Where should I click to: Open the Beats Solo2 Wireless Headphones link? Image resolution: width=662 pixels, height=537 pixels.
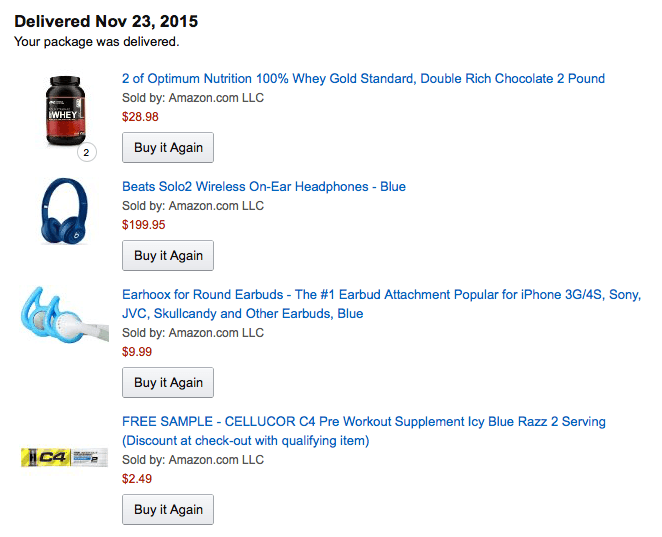pyautogui.click(x=263, y=187)
